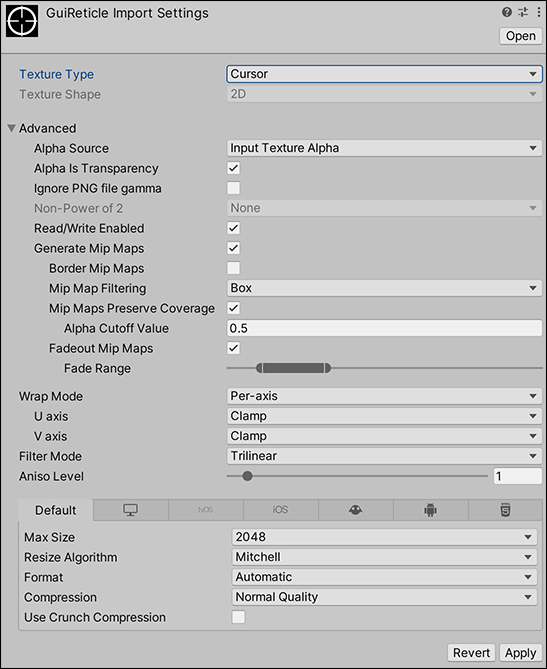547x669 pixels.
Task: Toggle Read/Write Enabled checkbox
Action: (x=233, y=228)
